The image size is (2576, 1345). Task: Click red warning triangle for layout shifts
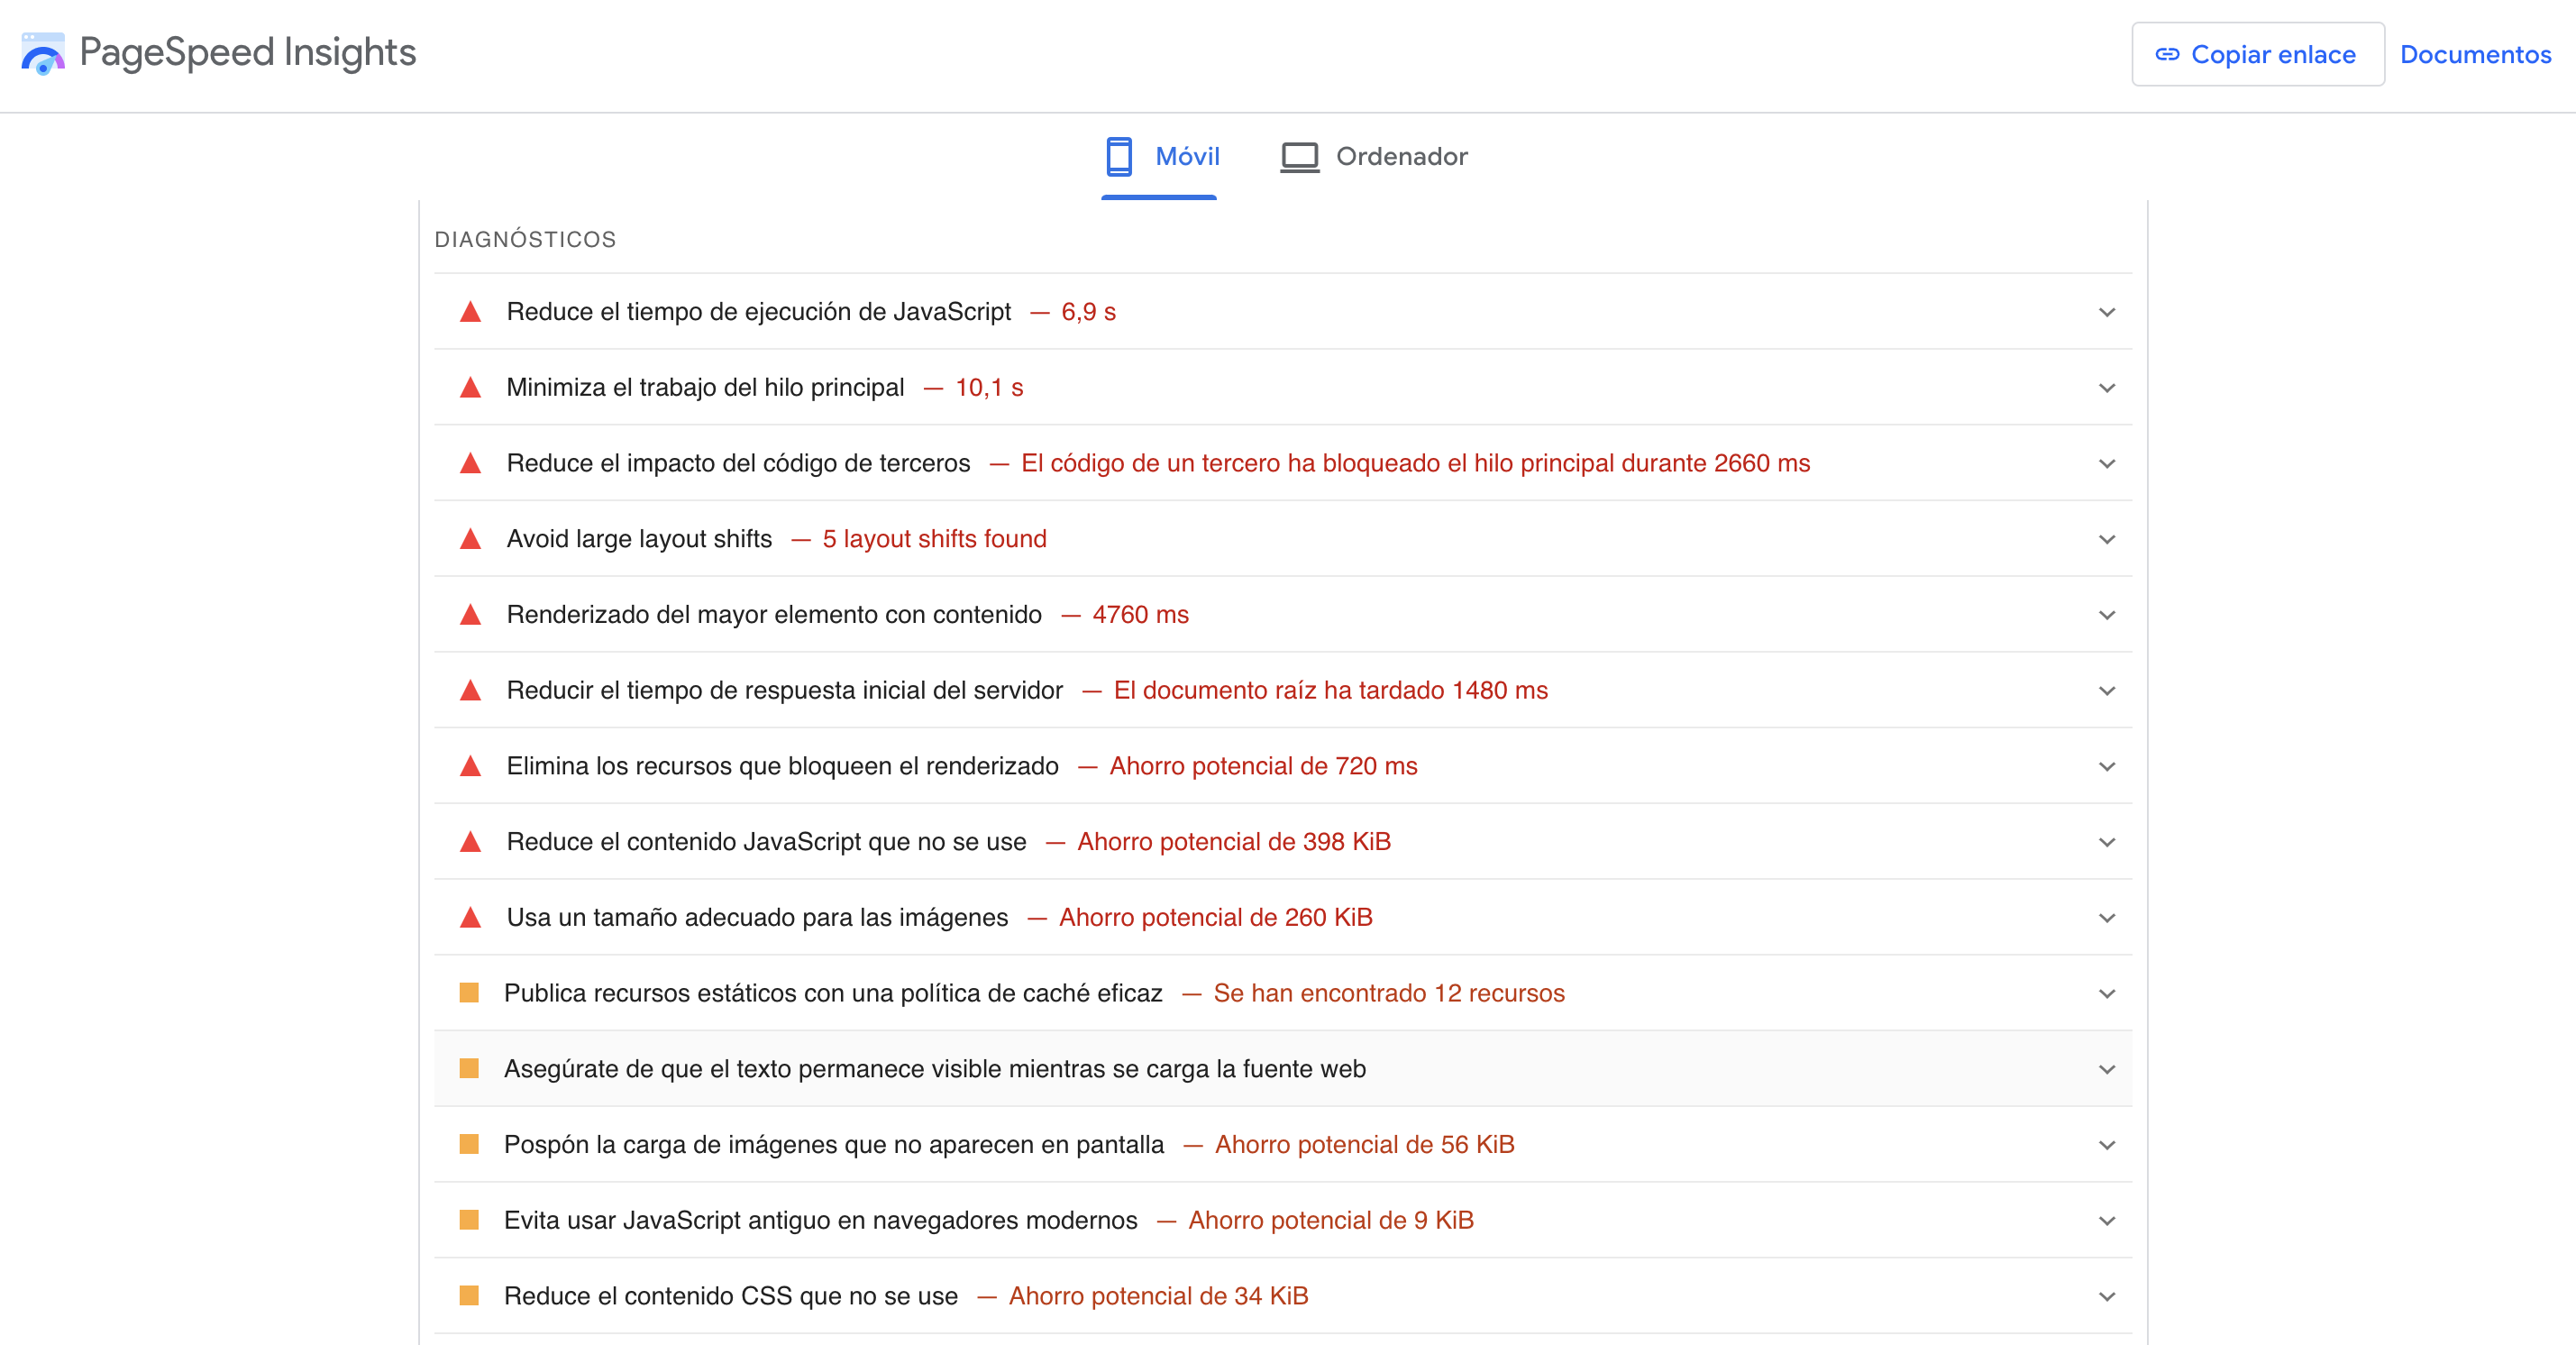470,539
